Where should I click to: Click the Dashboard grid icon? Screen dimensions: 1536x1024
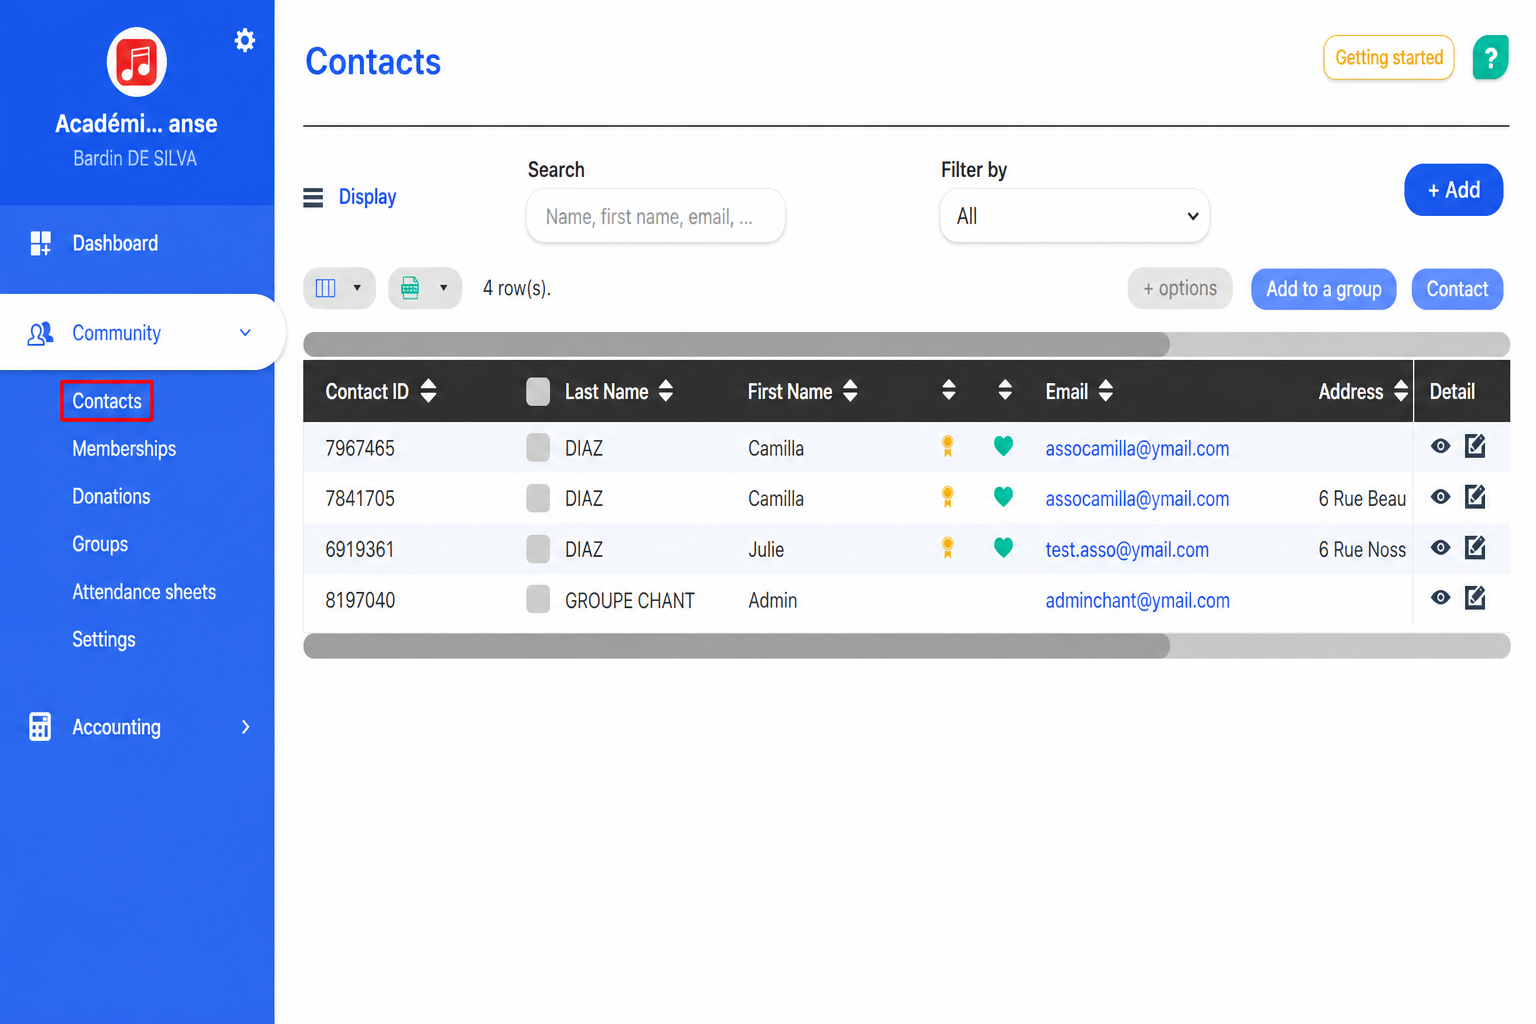pyautogui.click(x=40, y=243)
